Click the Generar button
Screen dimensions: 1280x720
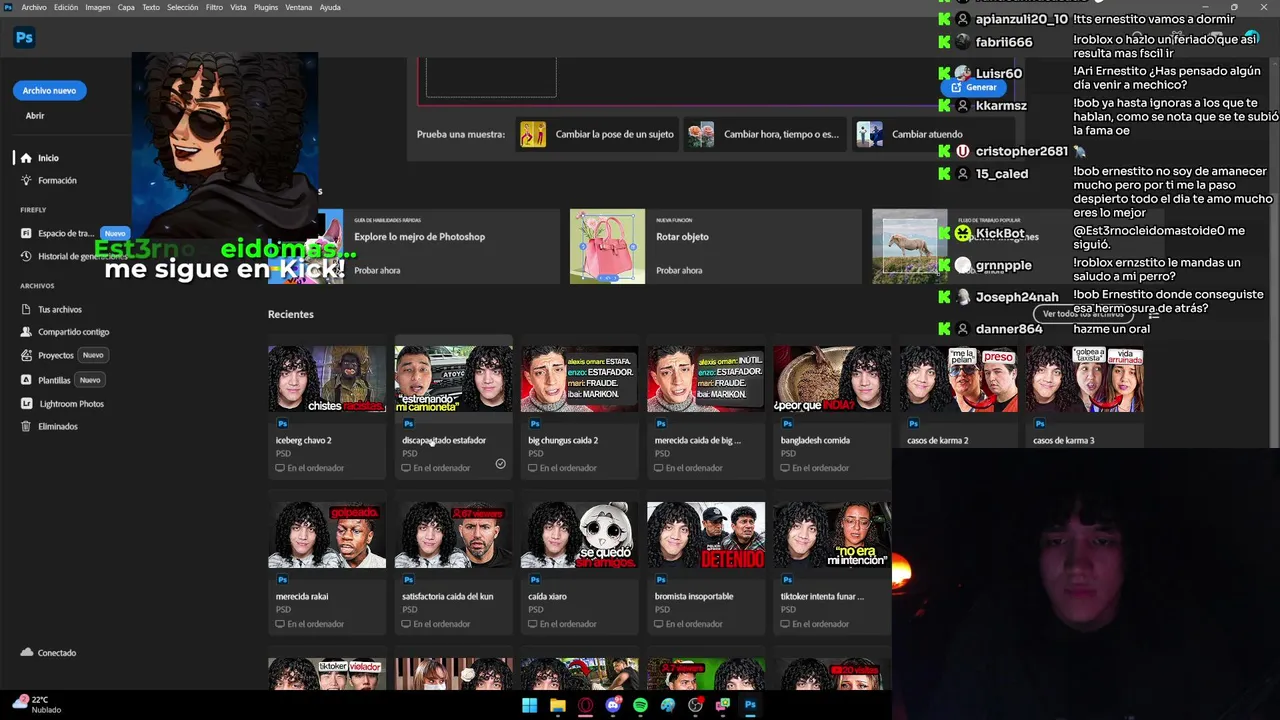(x=975, y=87)
